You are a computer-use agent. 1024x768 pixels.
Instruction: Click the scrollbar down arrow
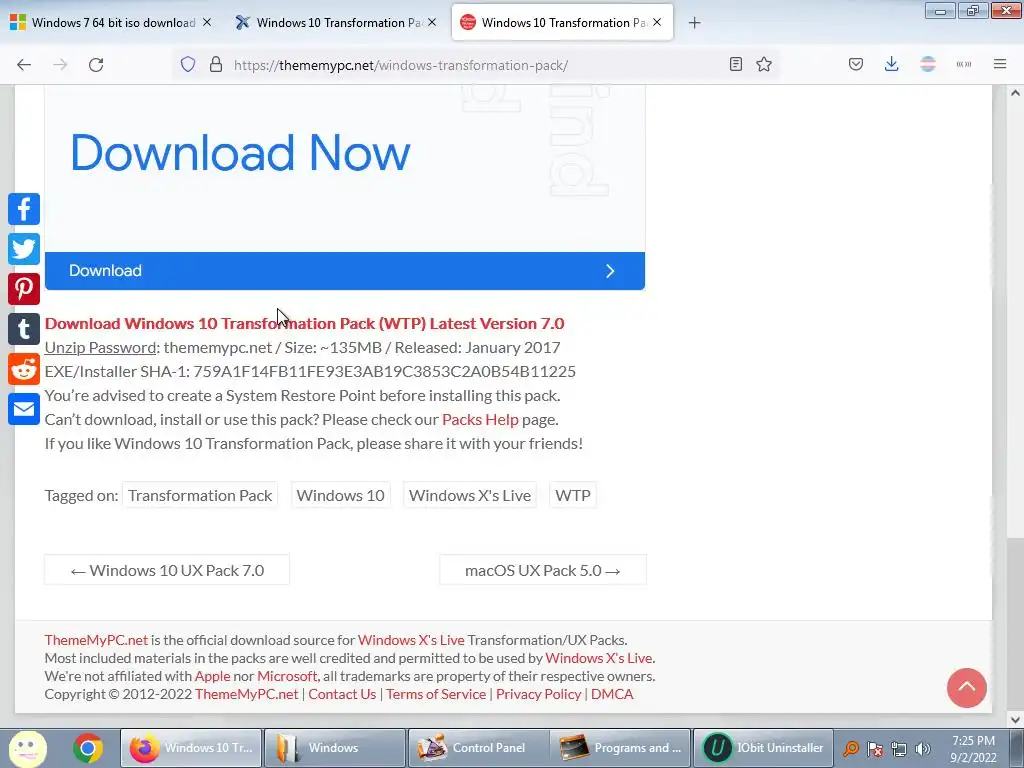click(x=1015, y=720)
